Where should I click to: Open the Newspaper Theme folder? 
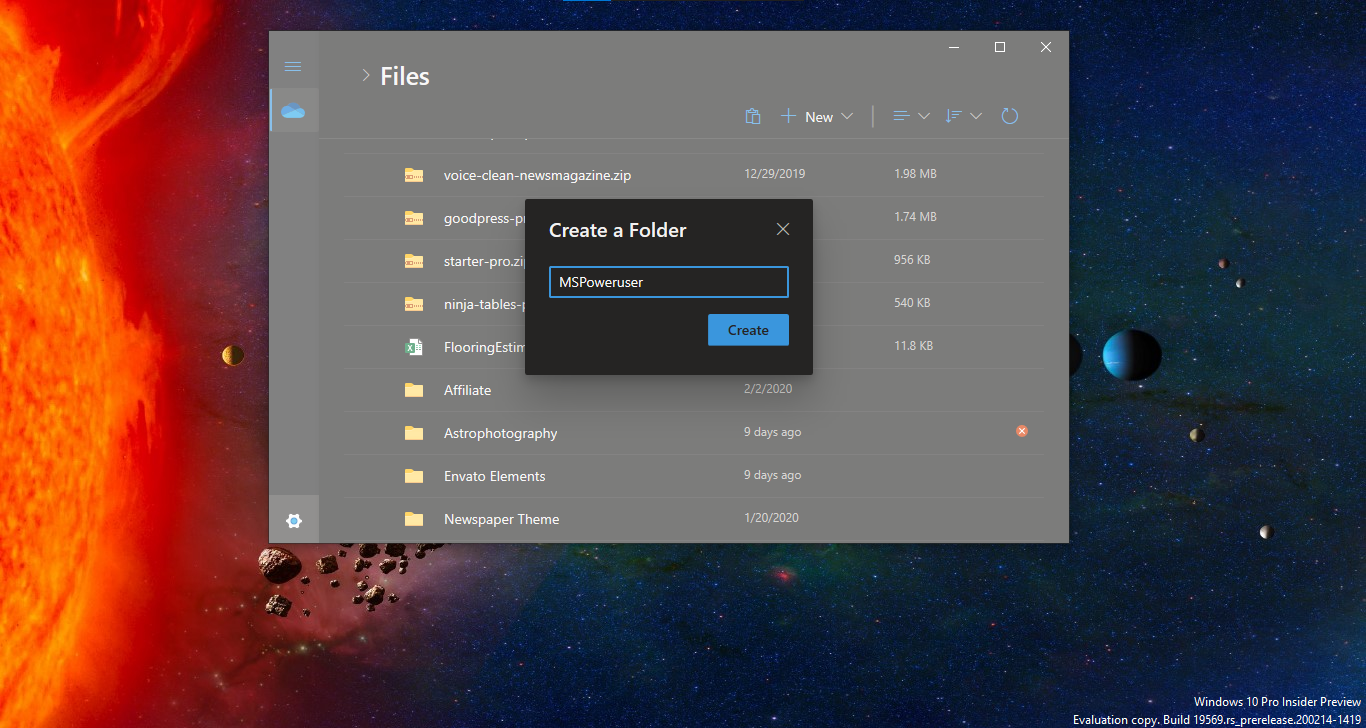click(x=501, y=519)
